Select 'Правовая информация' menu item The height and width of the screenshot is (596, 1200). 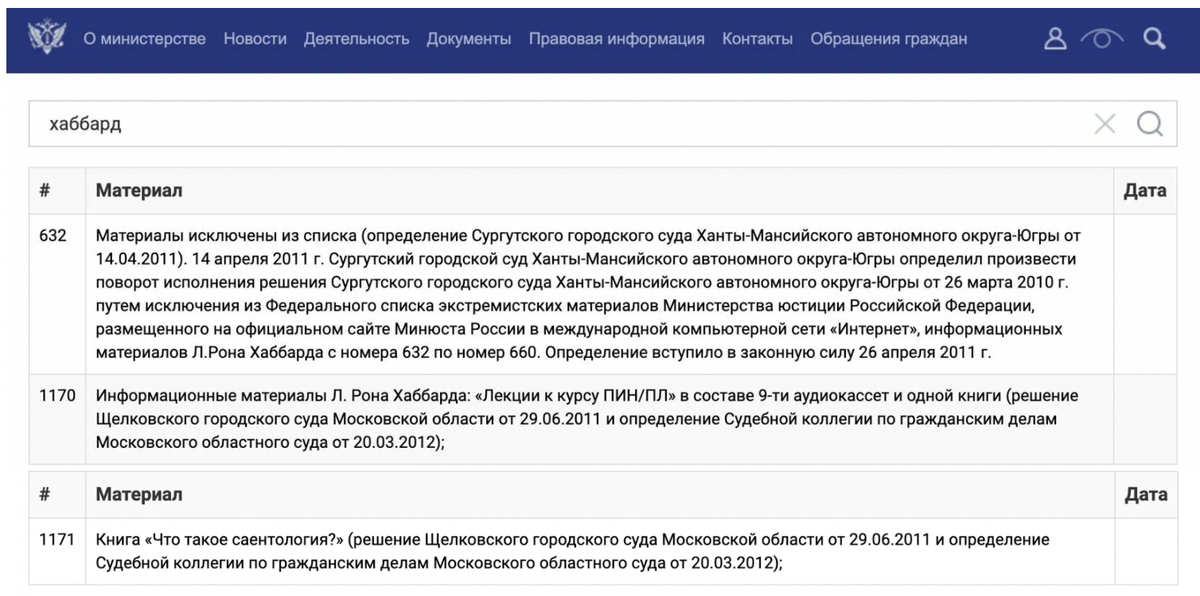(x=617, y=39)
